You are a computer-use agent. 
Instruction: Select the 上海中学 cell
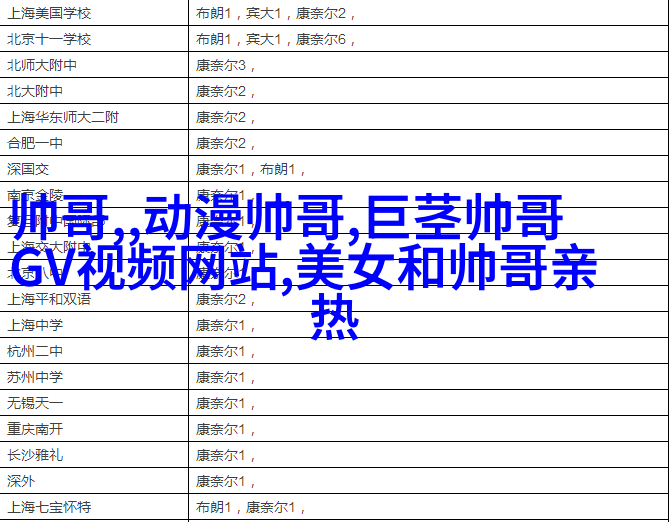click(x=94, y=325)
